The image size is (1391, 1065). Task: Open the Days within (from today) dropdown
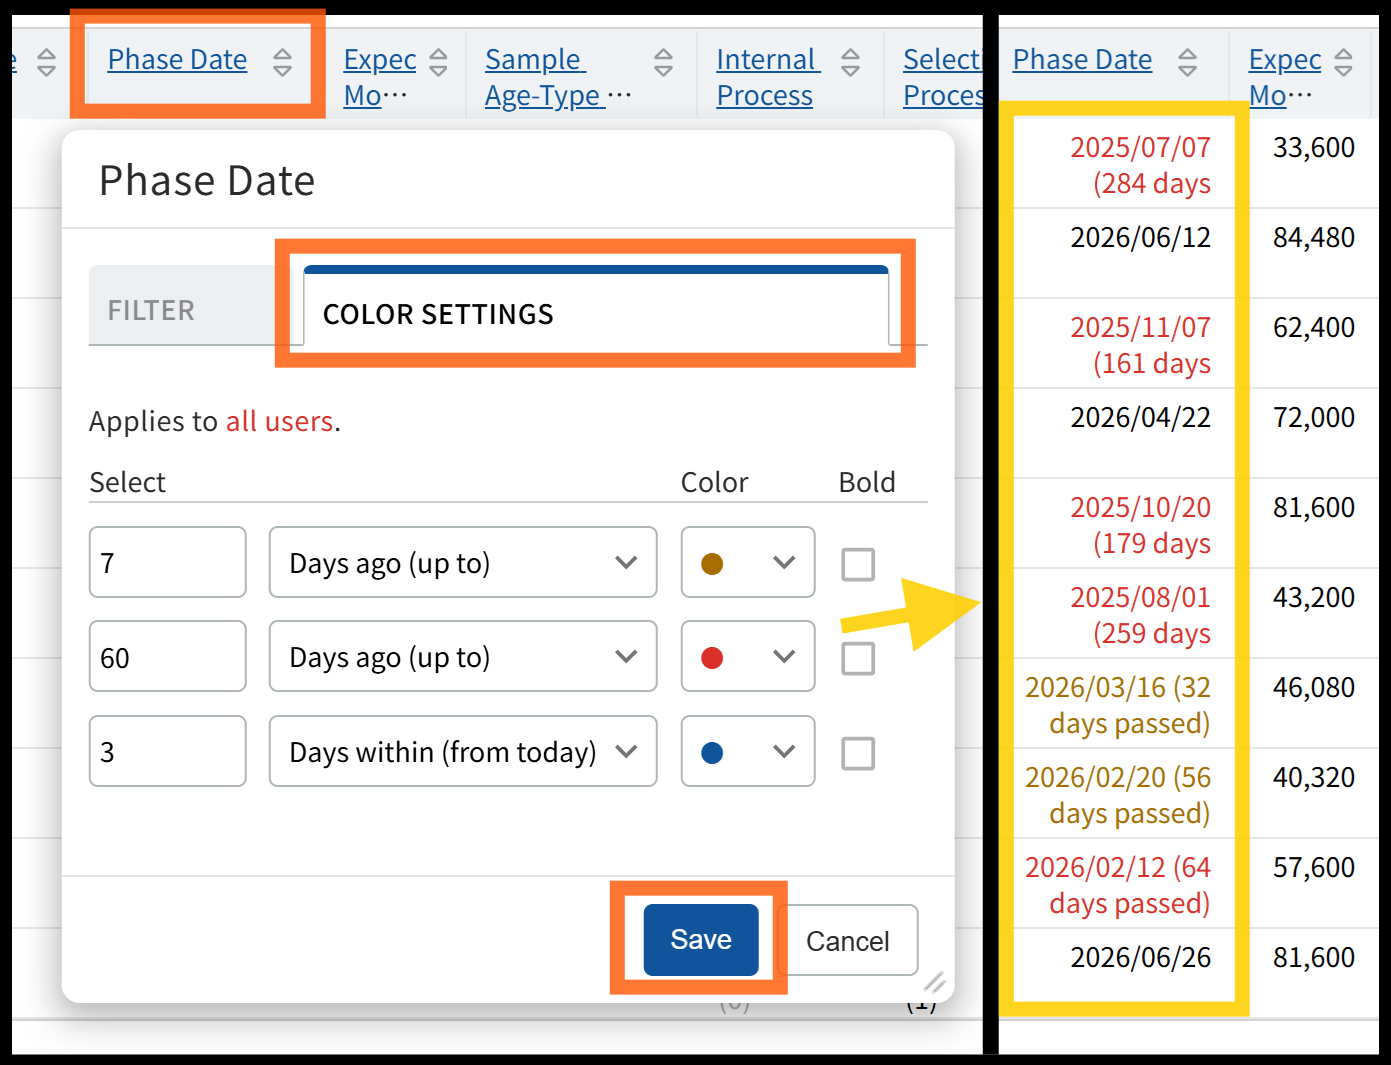[462, 752]
